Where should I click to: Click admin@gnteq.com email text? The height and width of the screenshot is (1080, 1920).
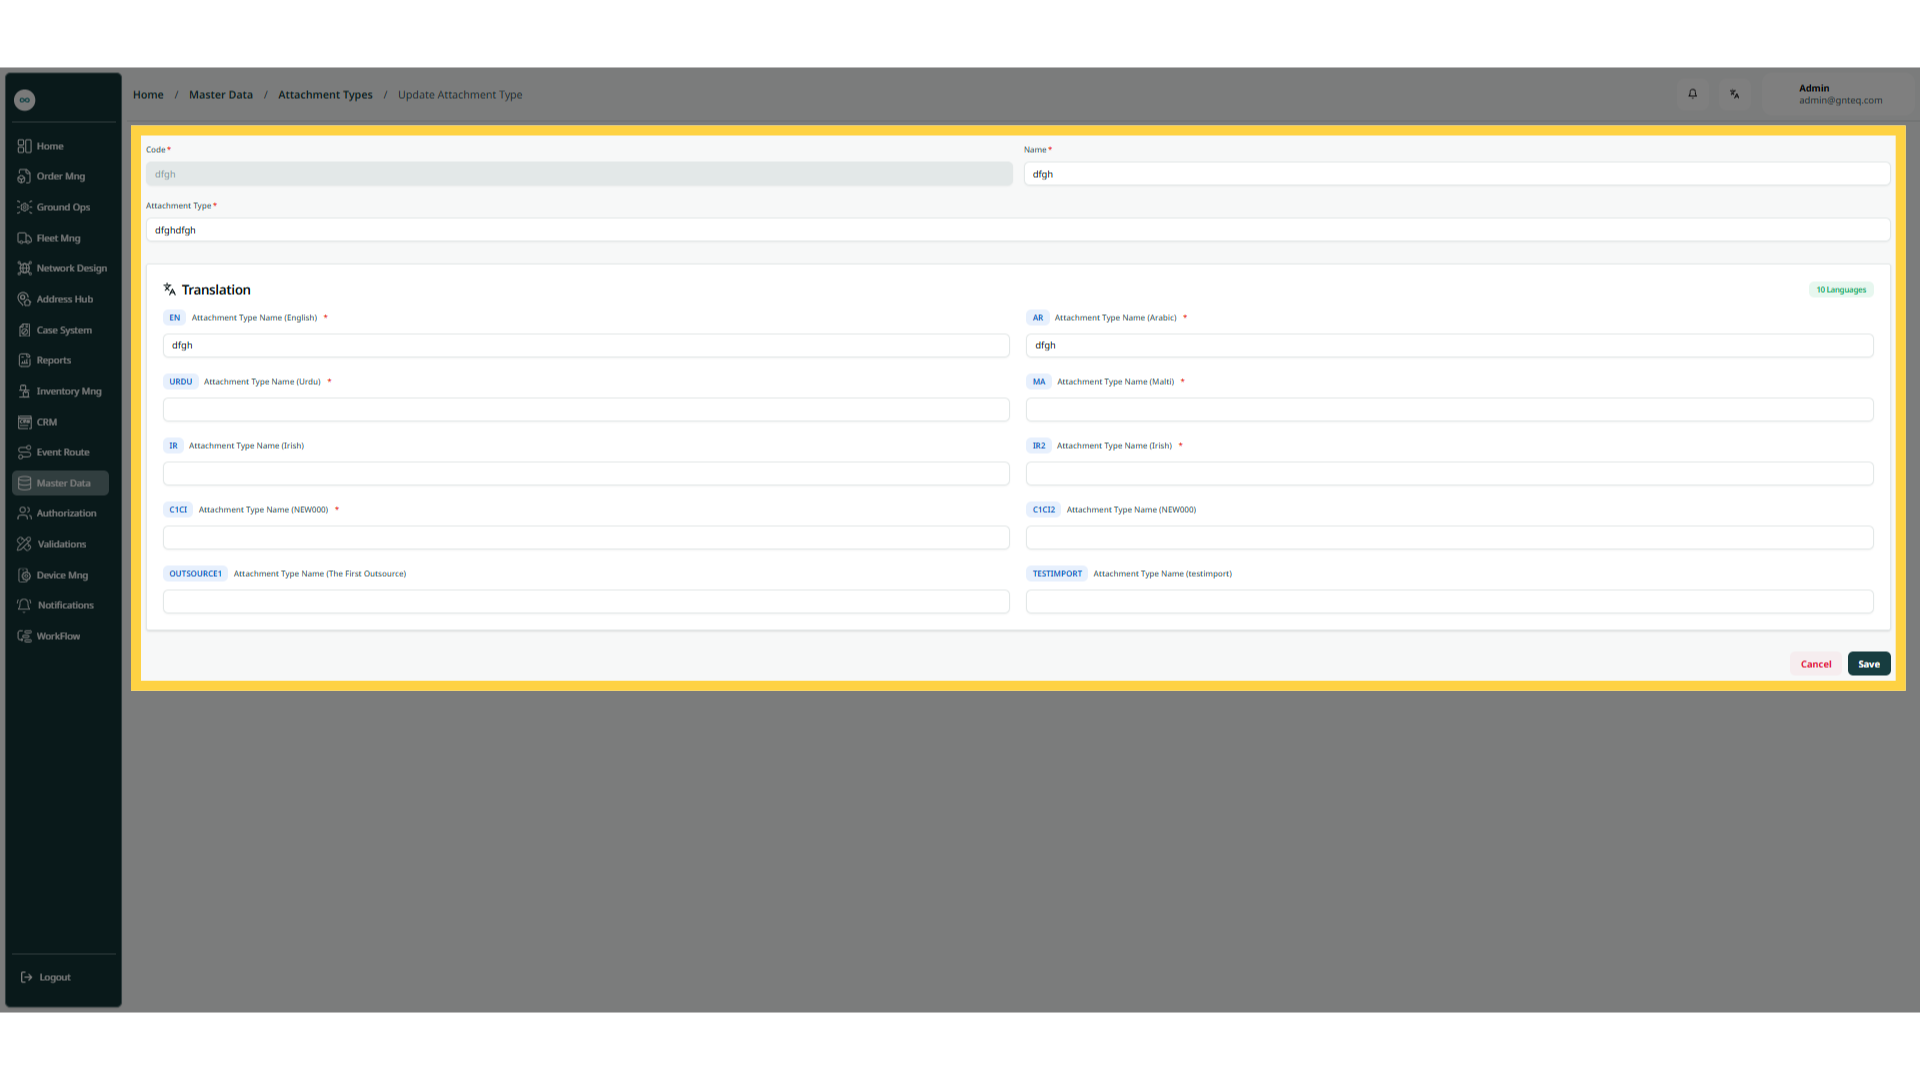point(1840,100)
